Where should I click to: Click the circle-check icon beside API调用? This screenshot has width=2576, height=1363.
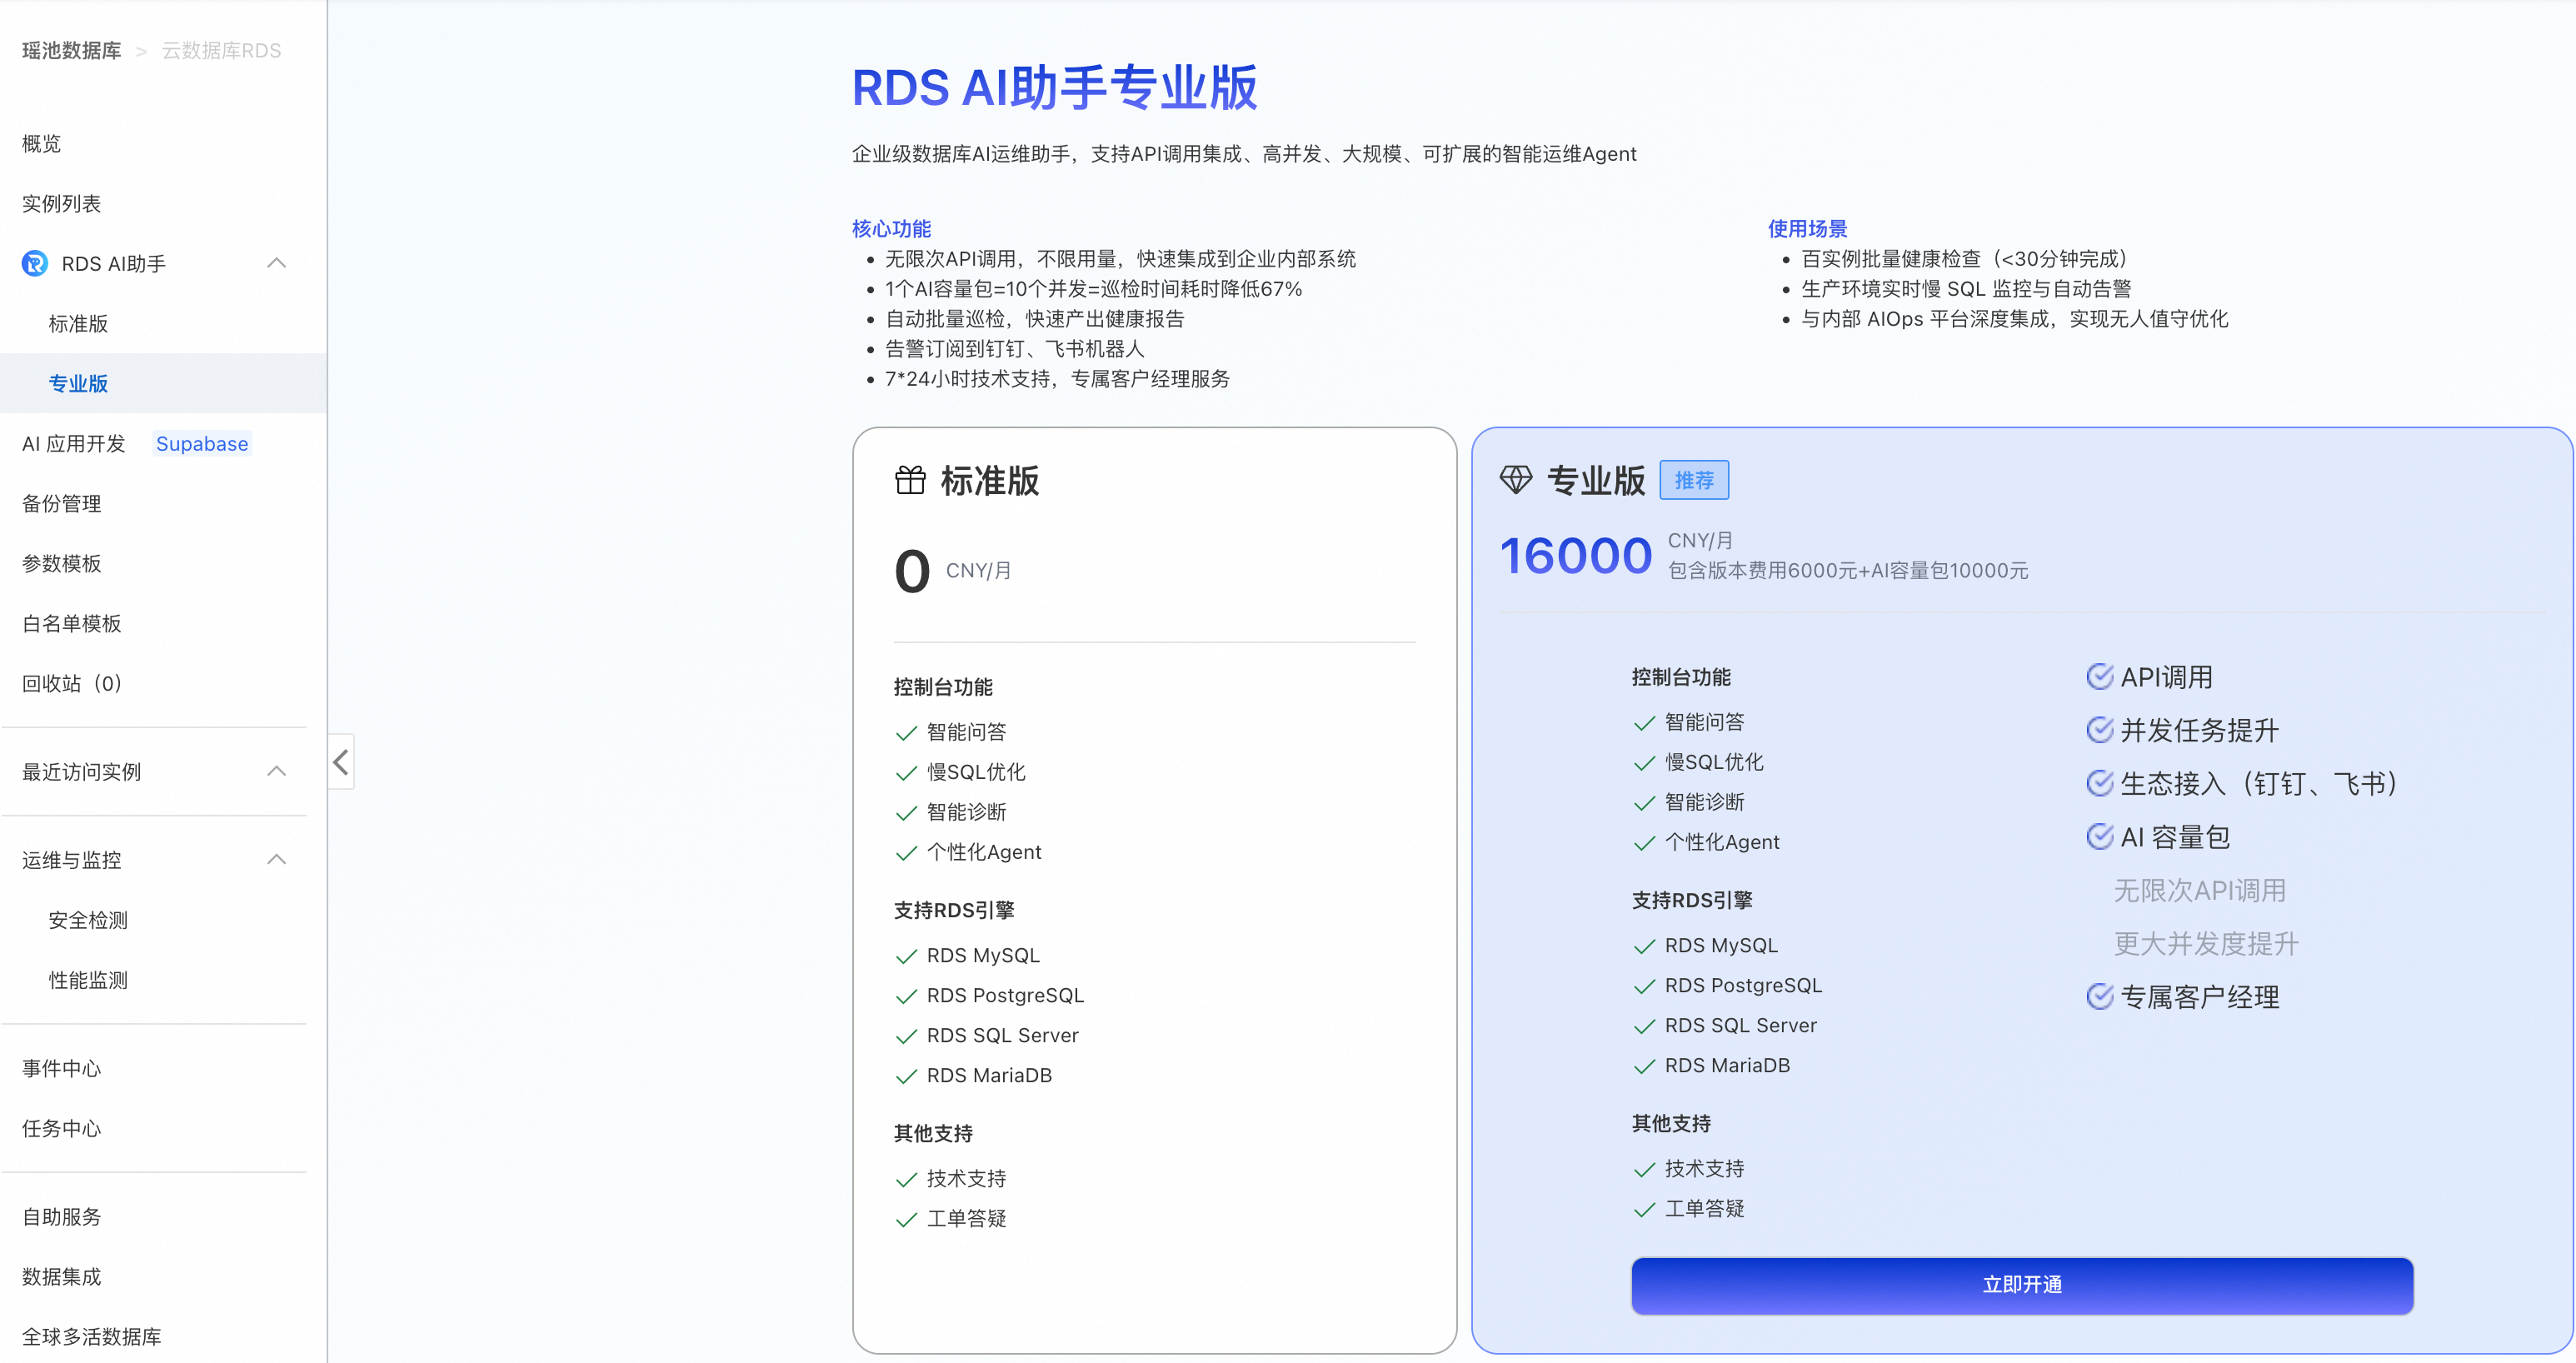(x=2100, y=677)
